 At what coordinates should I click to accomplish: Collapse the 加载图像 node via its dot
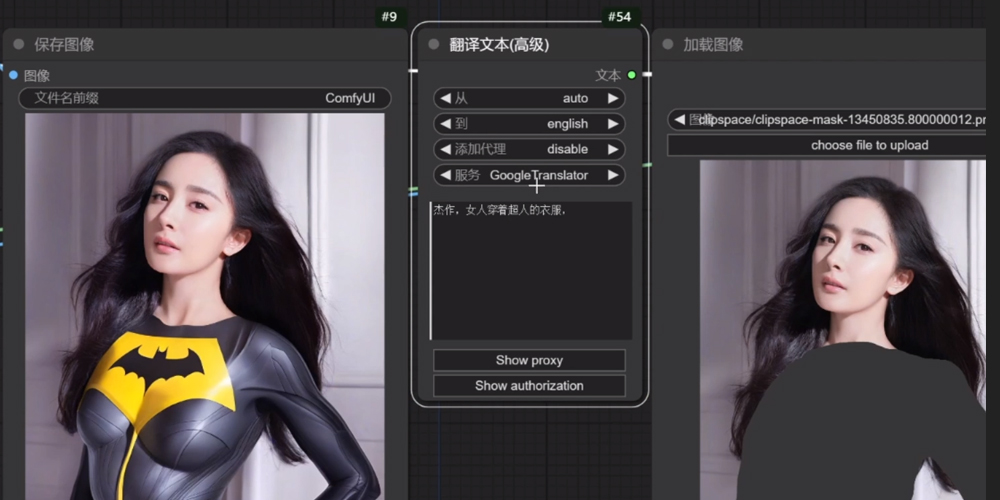pos(668,44)
